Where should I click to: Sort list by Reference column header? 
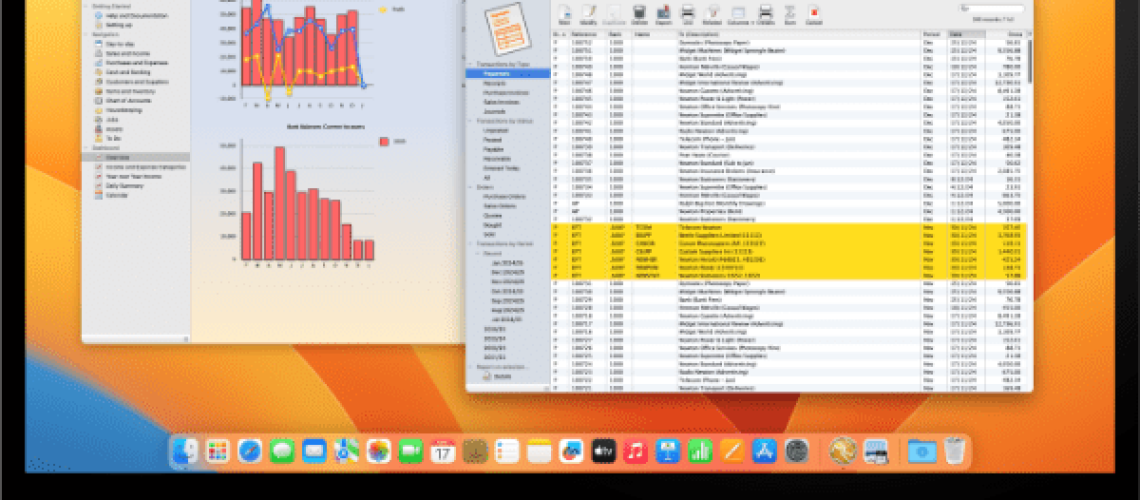(588, 33)
